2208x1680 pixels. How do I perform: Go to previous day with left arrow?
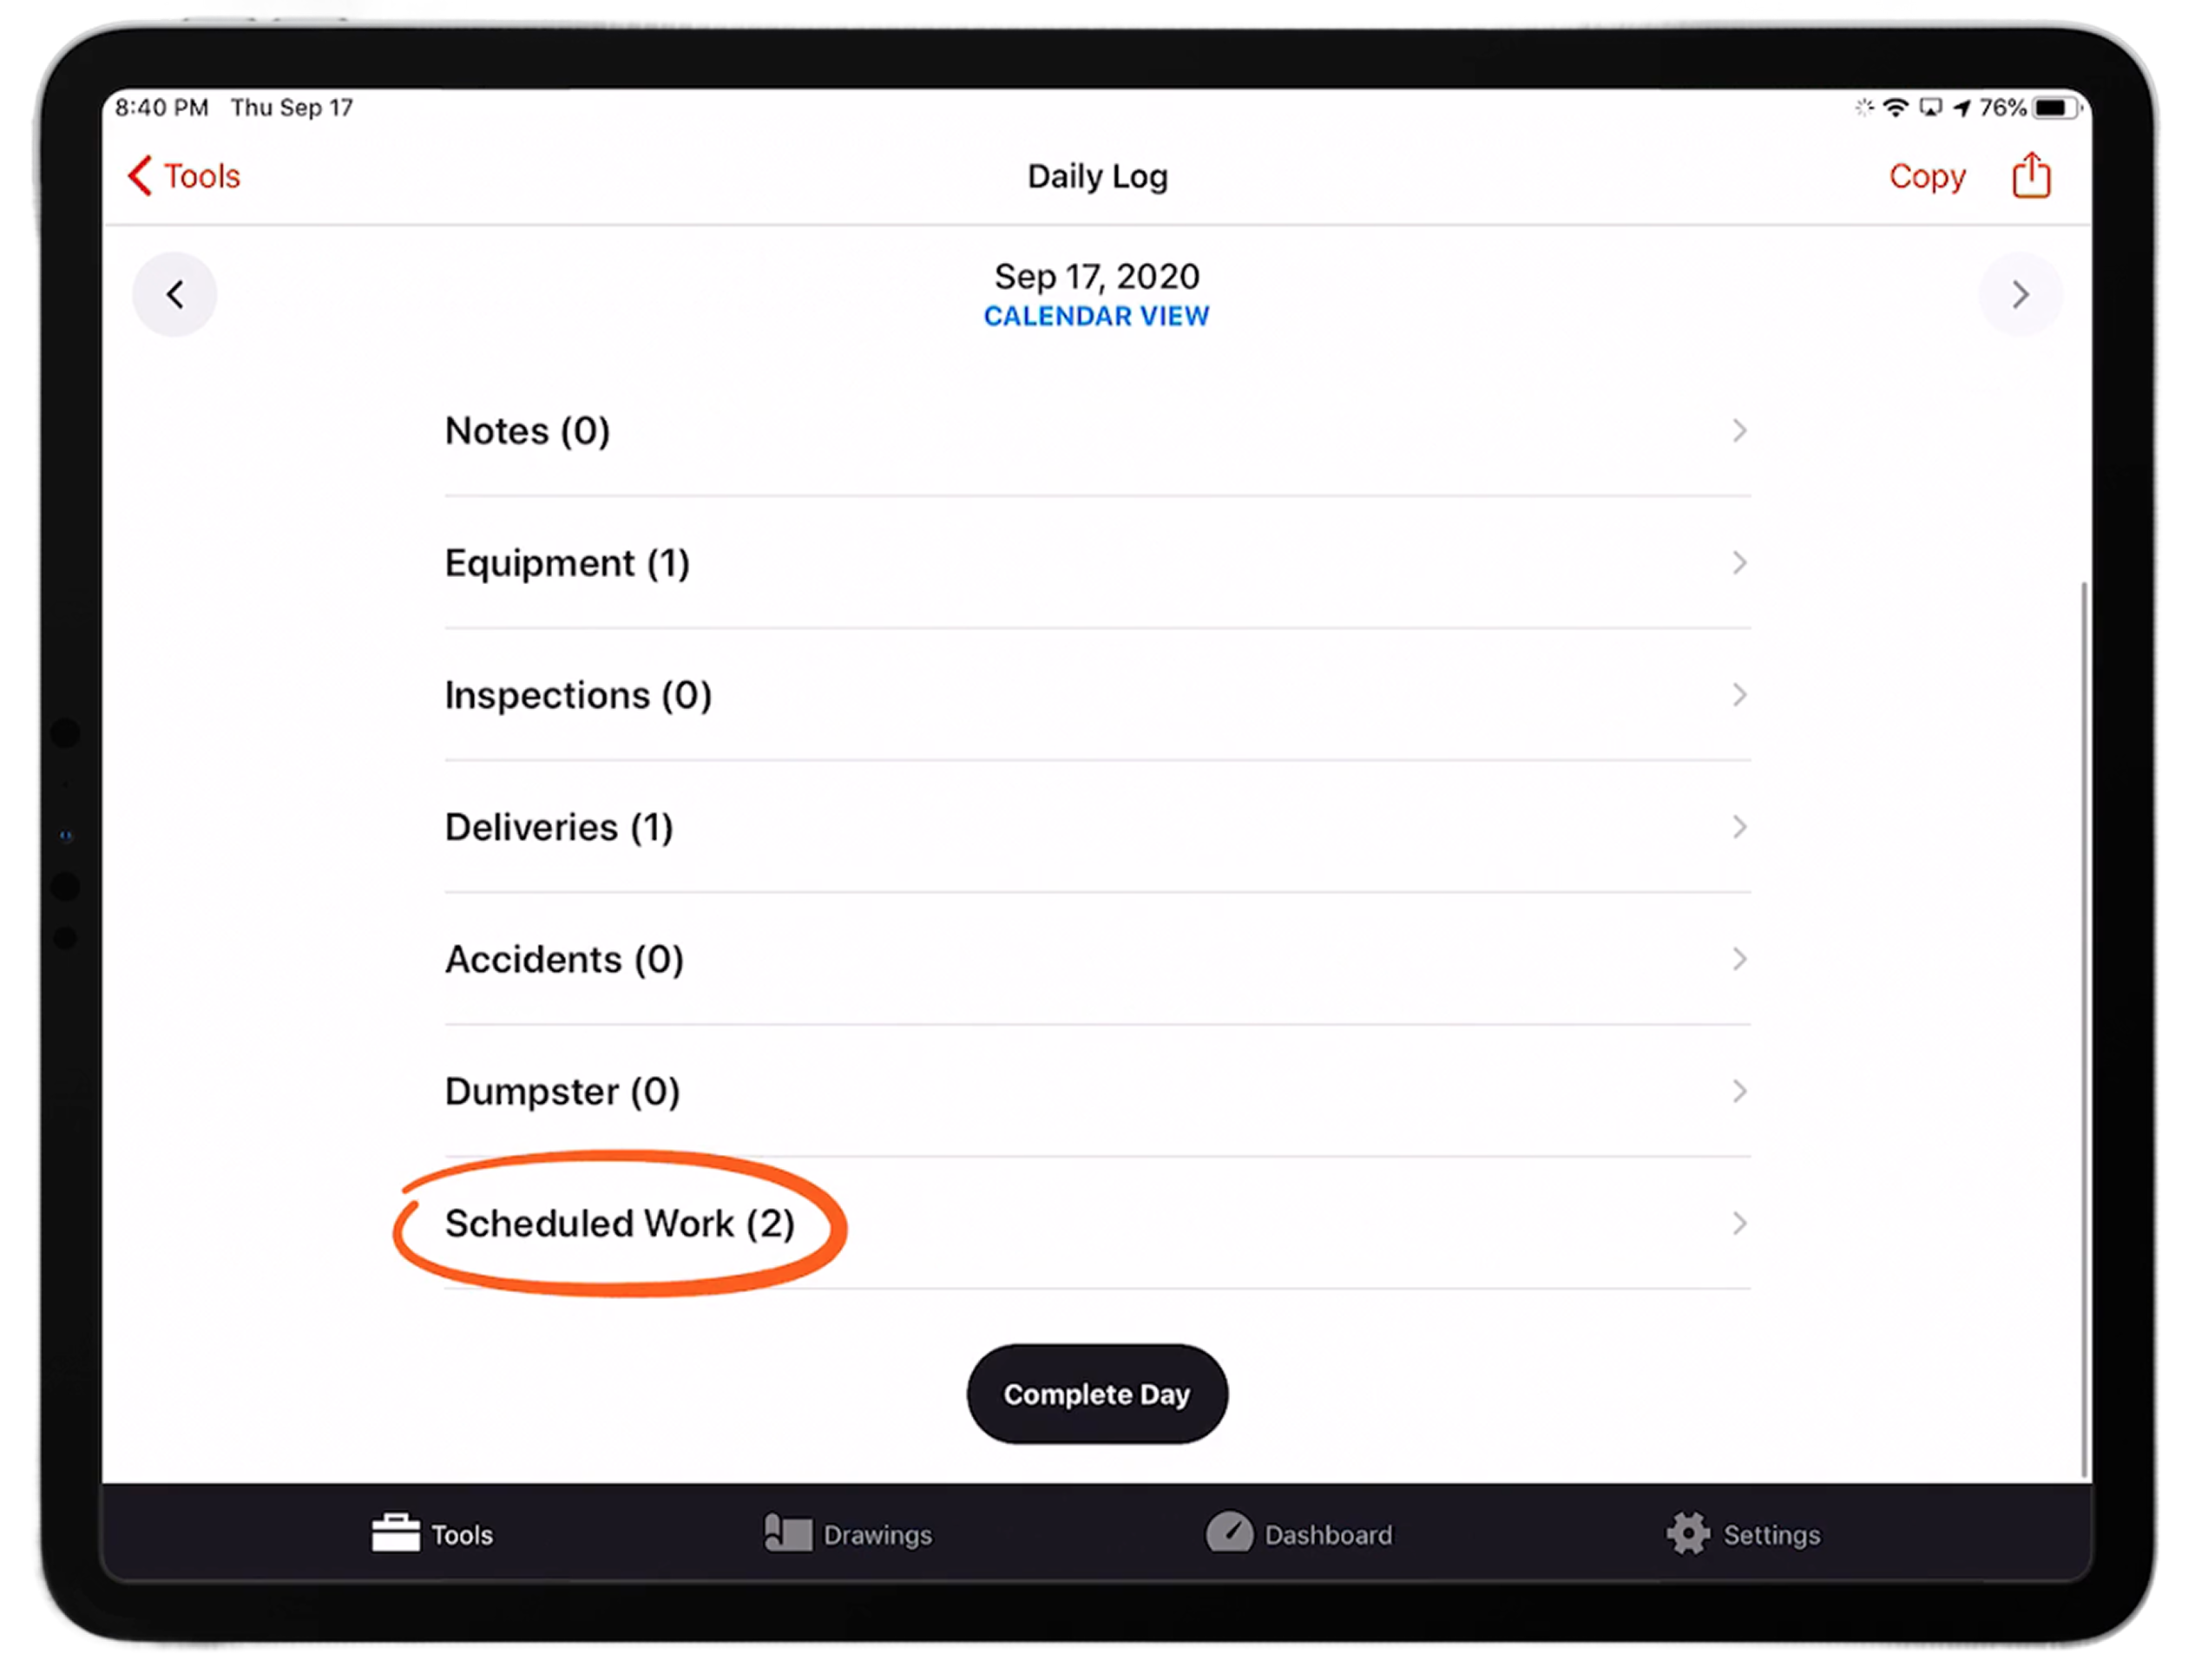pyautogui.click(x=175, y=295)
